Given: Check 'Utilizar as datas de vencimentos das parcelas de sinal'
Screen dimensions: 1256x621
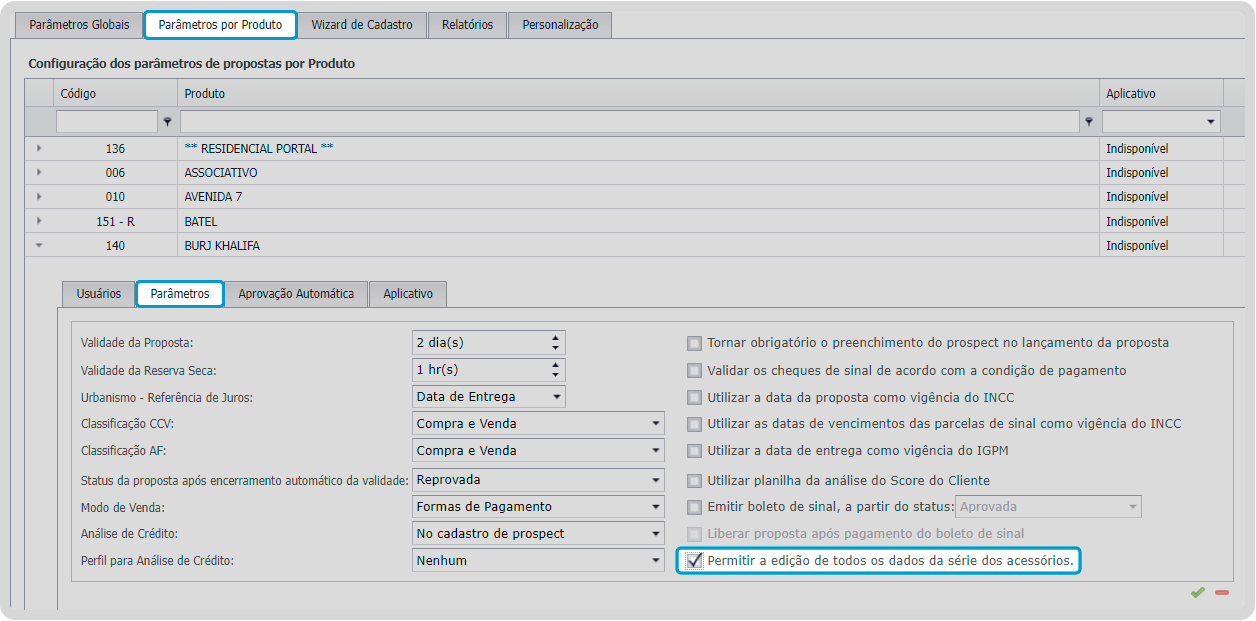Looking at the screenshot, I should (694, 424).
